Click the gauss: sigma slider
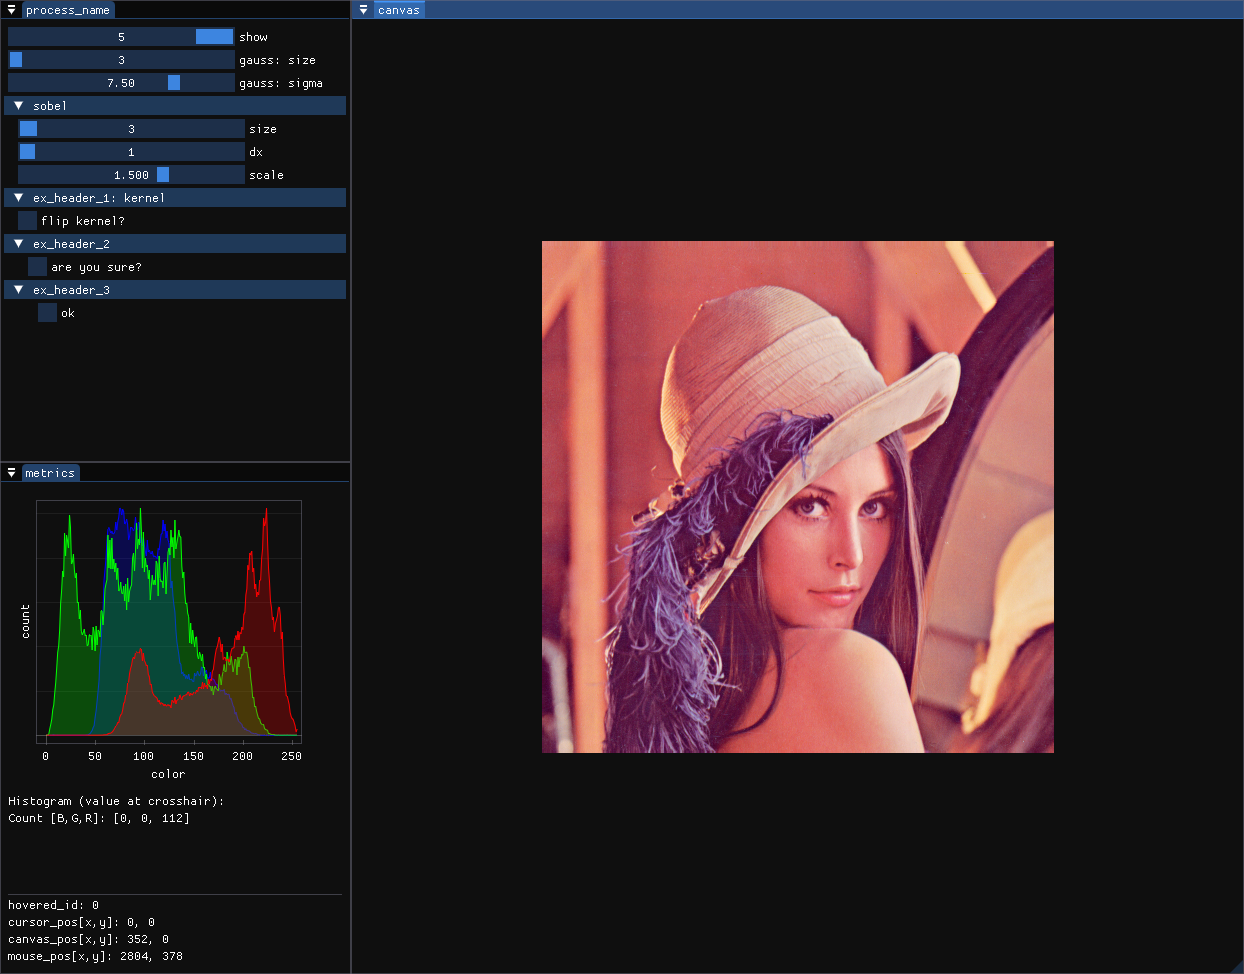Image resolution: width=1244 pixels, height=974 pixels. click(121, 82)
